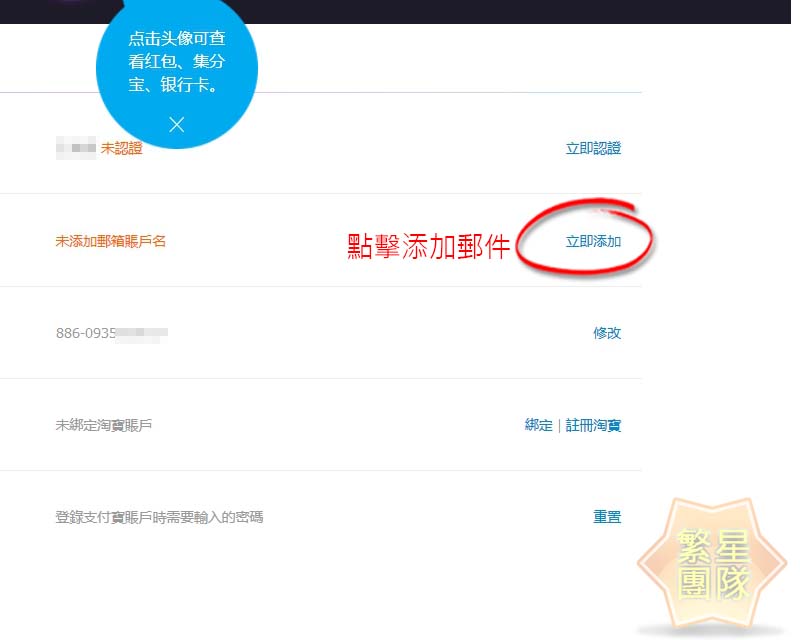Click the divider between 綁定 and 註冊淘寶
800x640 pixels.
tap(559, 425)
